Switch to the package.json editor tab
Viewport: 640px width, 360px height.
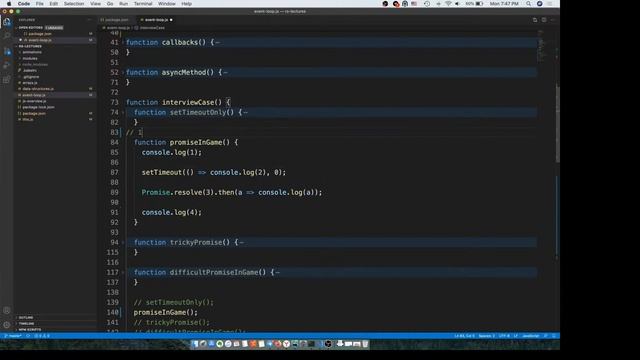pos(116,20)
